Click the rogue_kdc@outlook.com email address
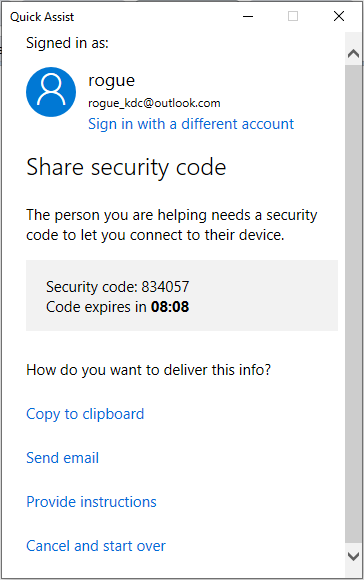This screenshot has width=364, height=580. (x=154, y=103)
